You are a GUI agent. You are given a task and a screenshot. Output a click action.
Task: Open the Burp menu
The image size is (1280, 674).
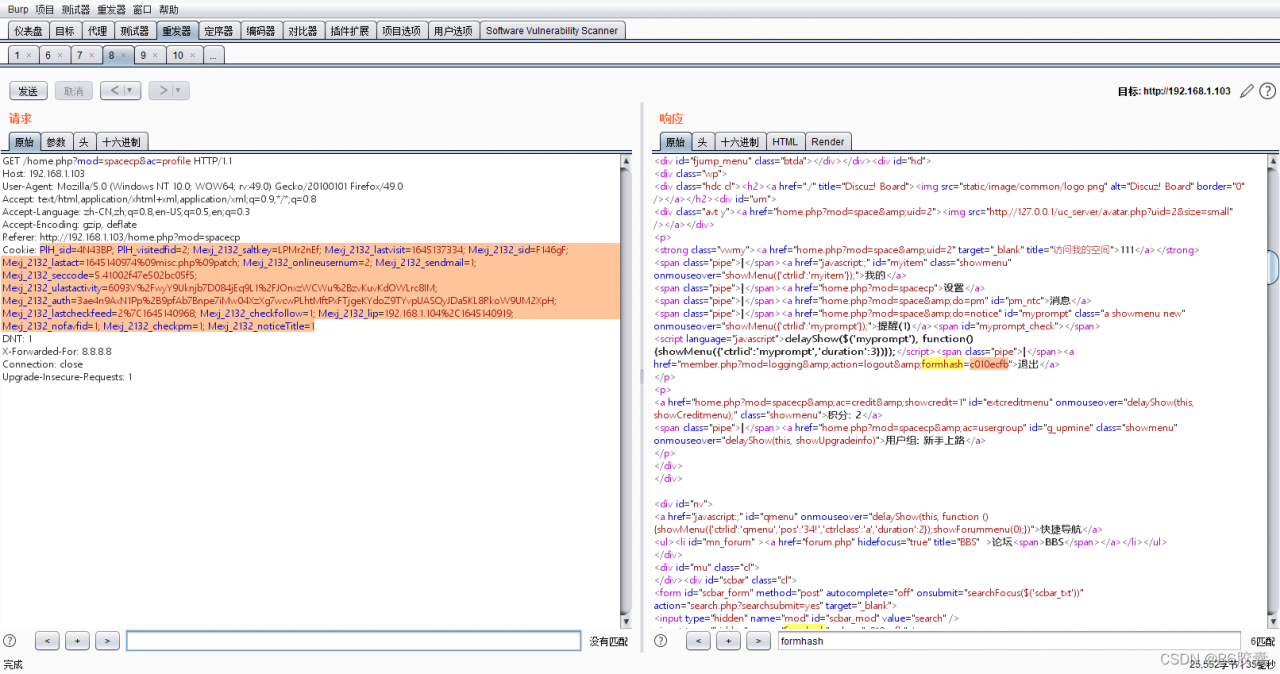coord(17,9)
